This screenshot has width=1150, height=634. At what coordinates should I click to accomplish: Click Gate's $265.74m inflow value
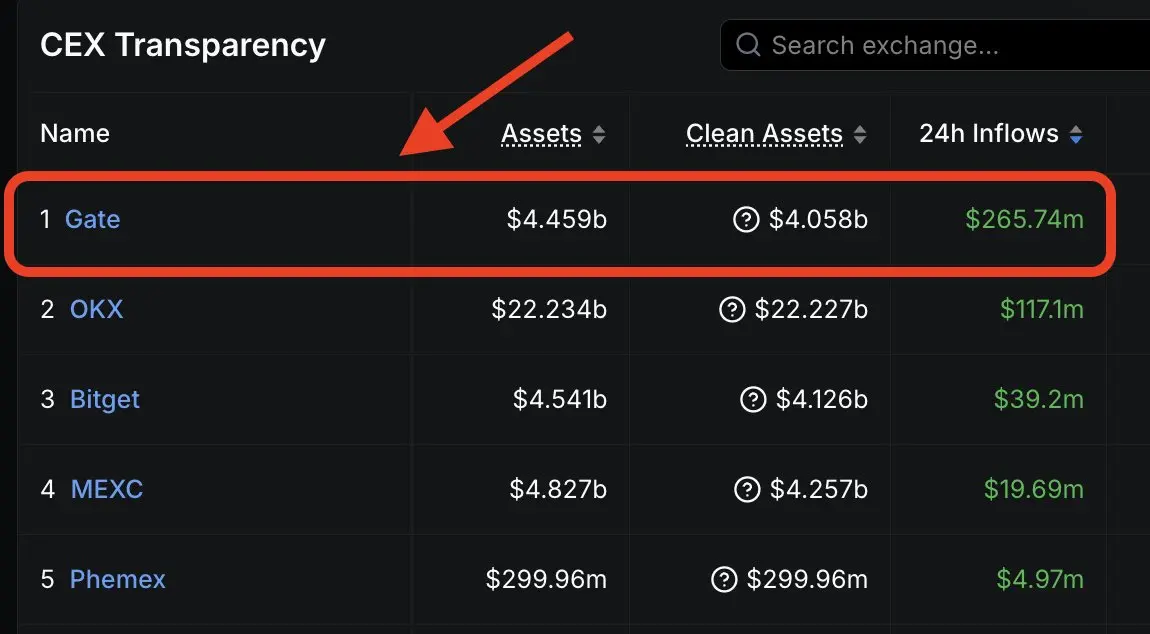1025,219
